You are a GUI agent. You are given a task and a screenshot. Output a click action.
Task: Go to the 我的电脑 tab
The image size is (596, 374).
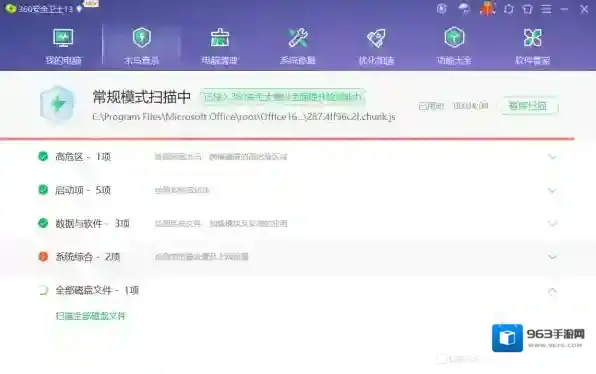click(x=63, y=47)
